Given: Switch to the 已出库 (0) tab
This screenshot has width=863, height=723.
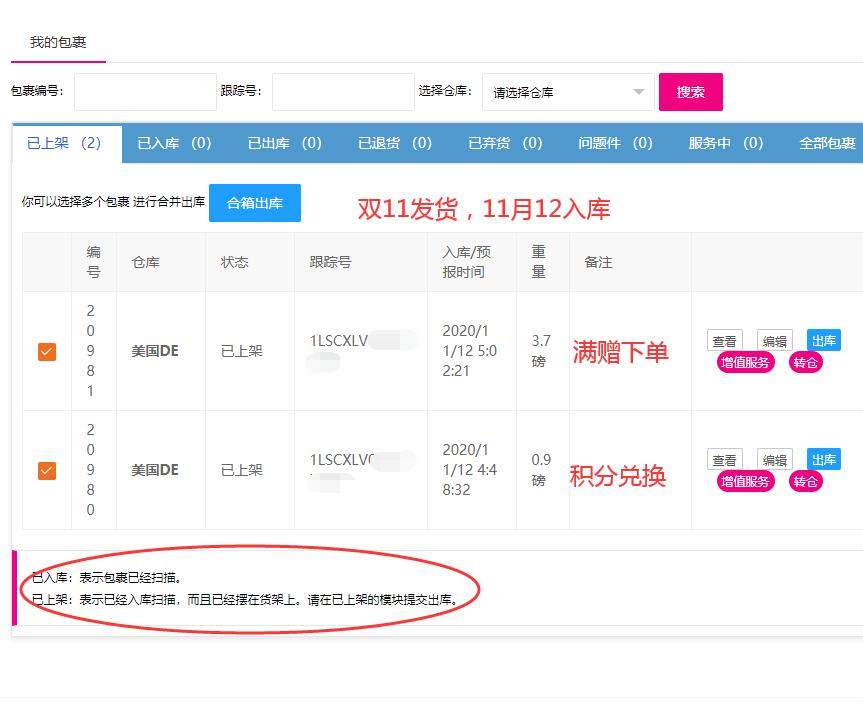Looking at the screenshot, I should (285, 143).
